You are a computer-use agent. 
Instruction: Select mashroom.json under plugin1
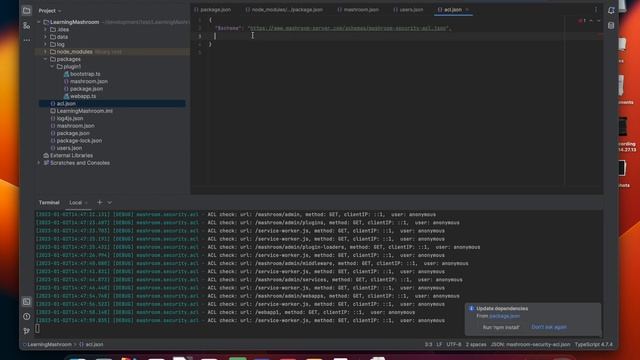click(89, 81)
